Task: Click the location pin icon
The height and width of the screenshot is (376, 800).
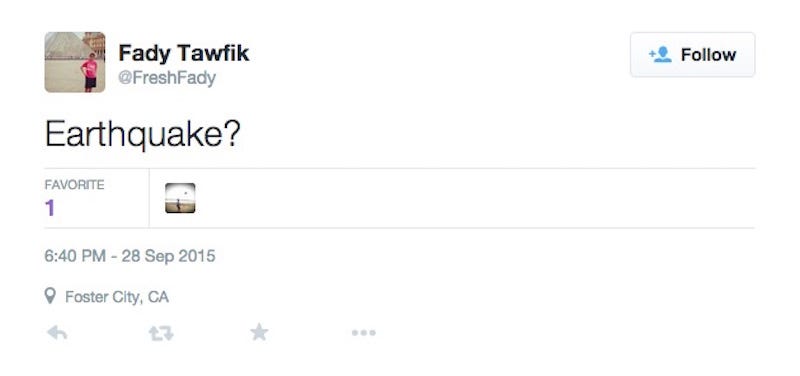Action: tap(50, 295)
